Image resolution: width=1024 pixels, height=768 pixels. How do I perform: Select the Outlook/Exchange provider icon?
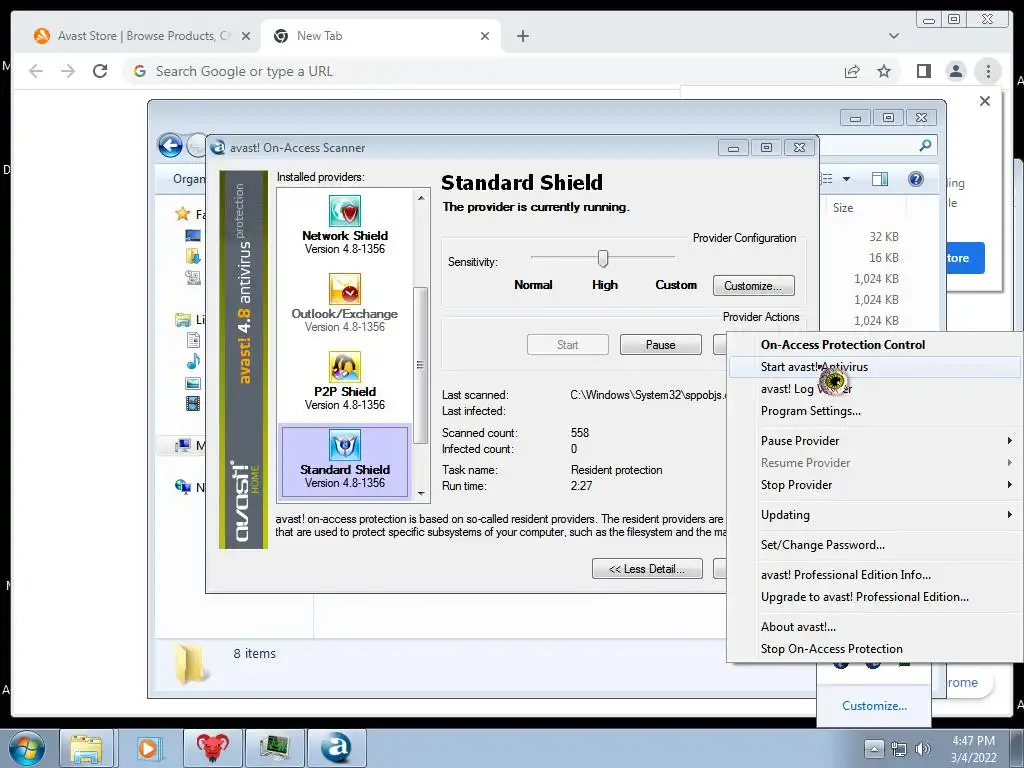344,289
